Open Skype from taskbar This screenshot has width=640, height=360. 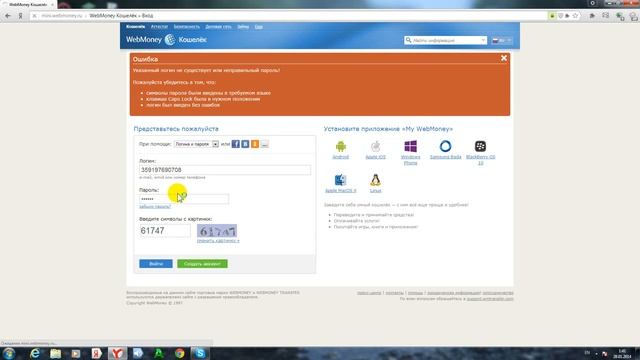pos(200,353)
